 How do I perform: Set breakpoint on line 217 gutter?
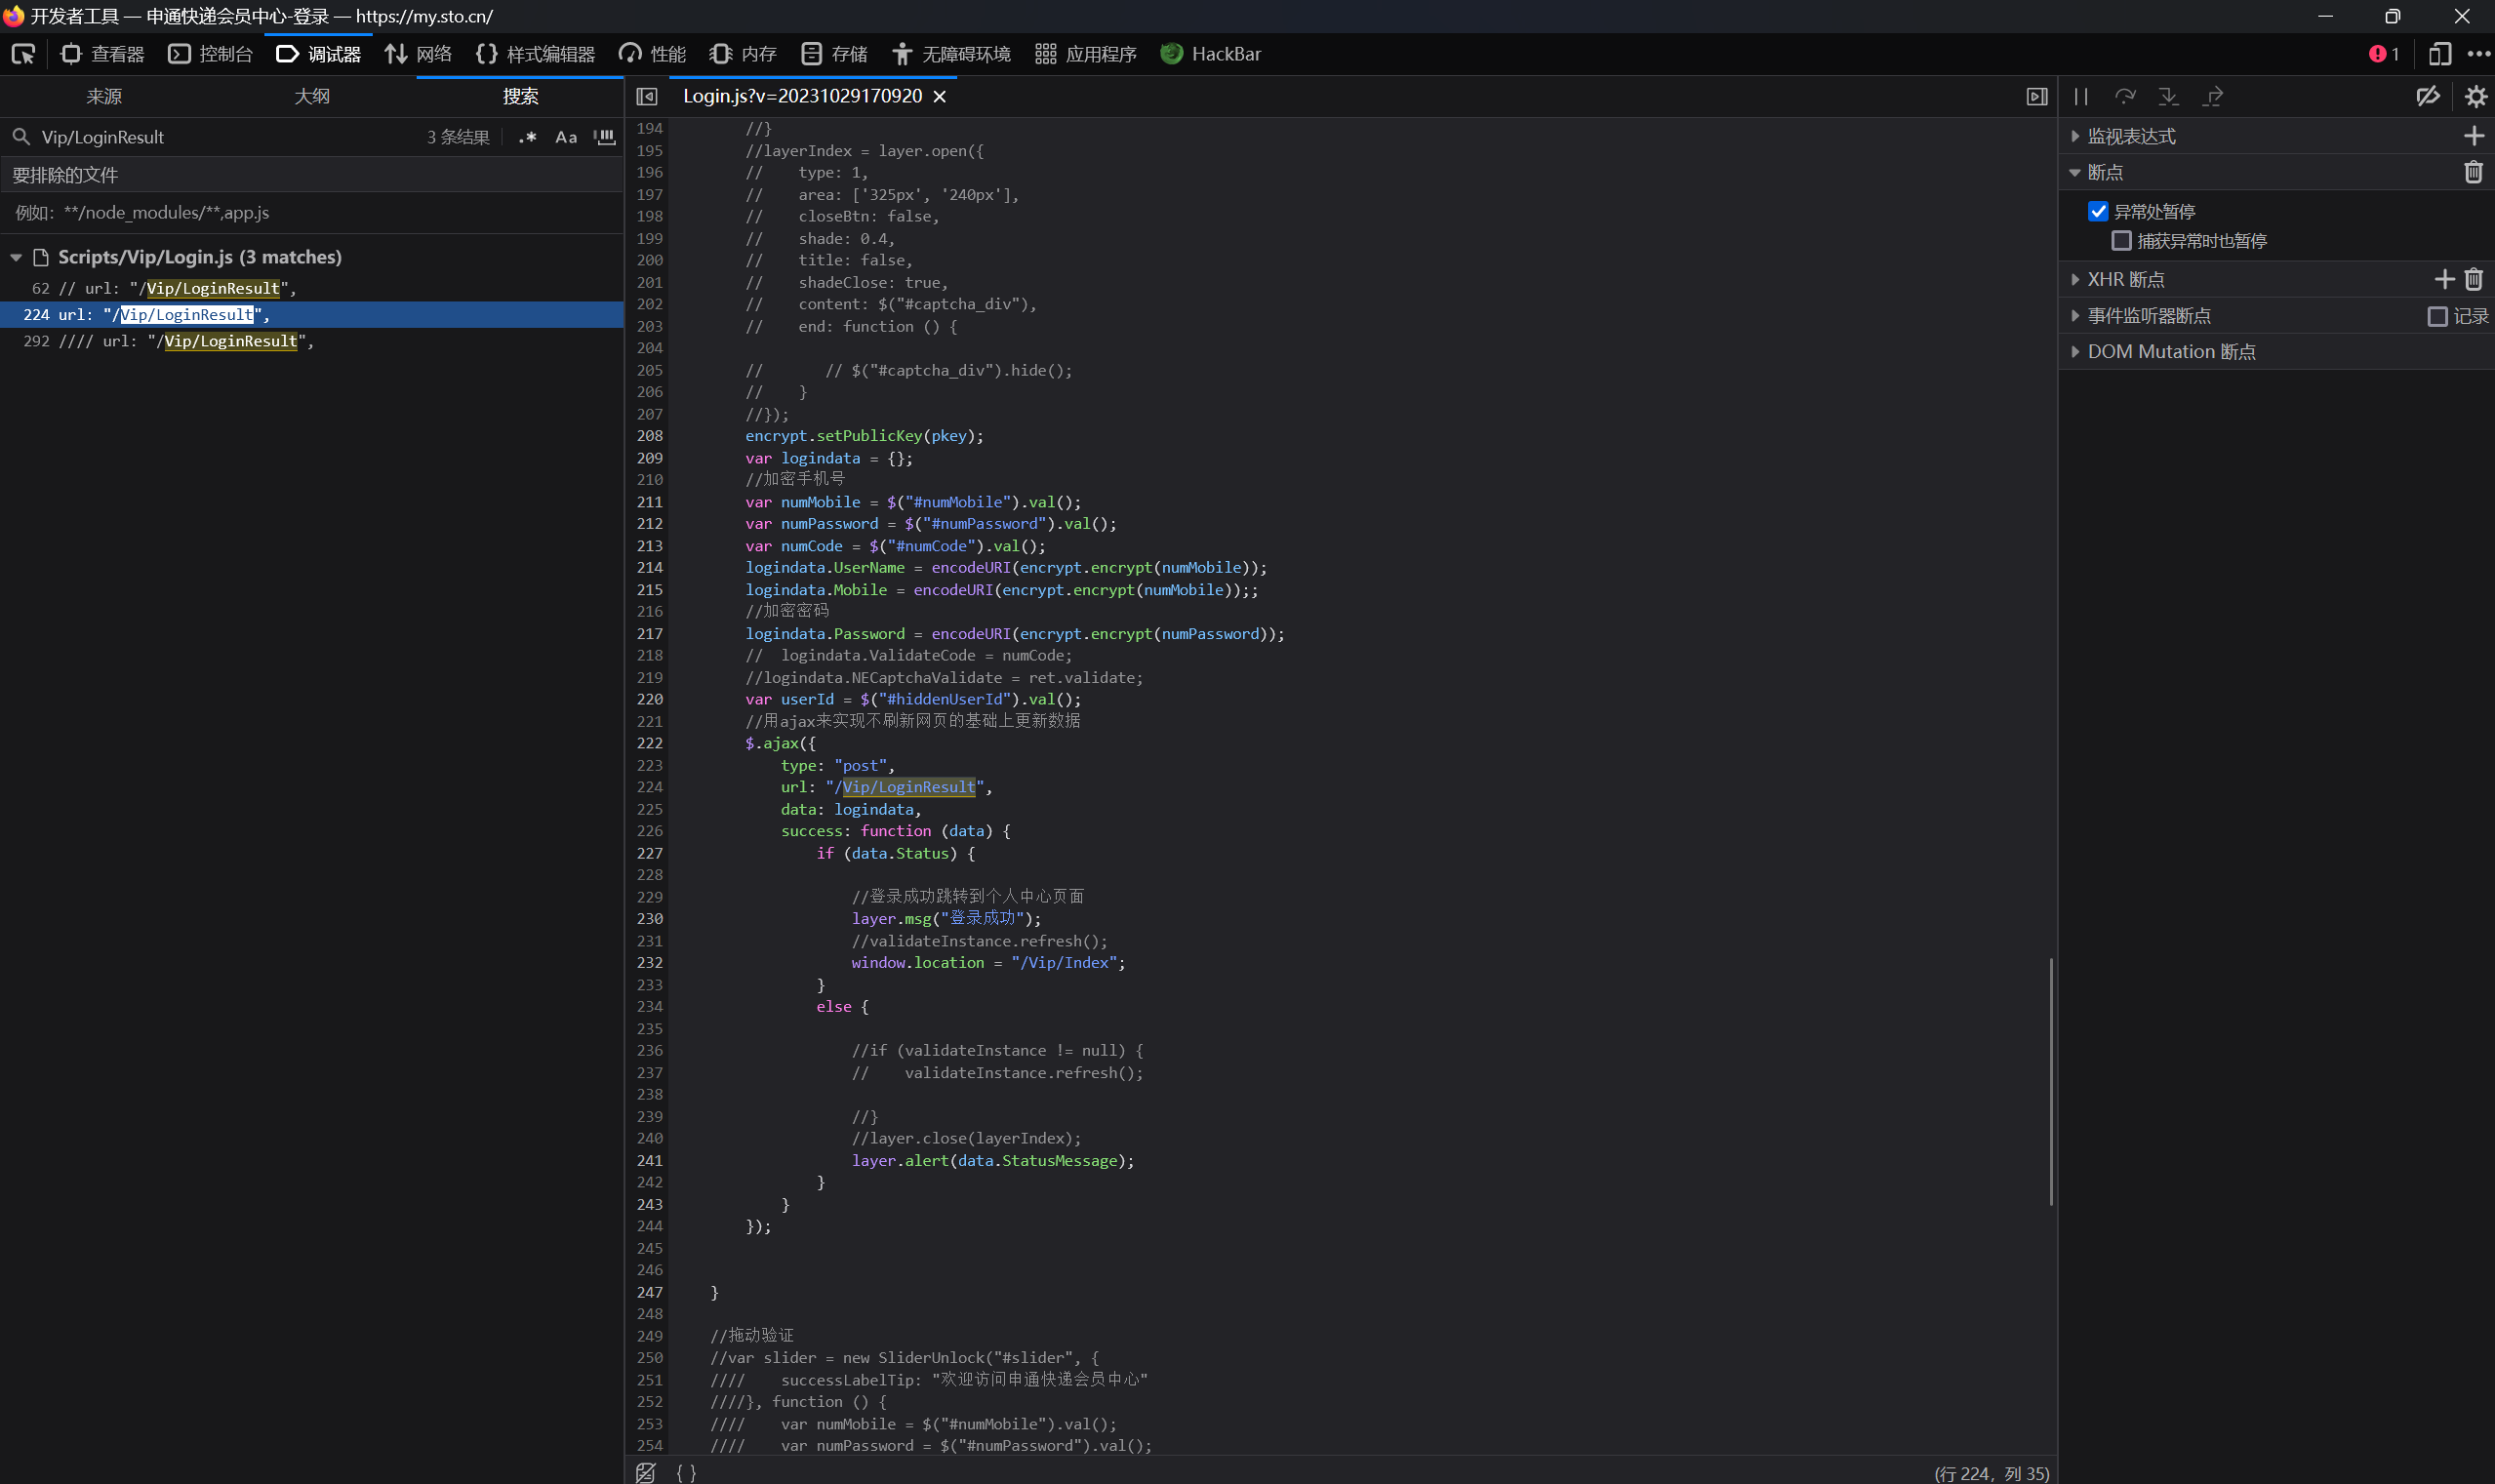pos(650,633)
